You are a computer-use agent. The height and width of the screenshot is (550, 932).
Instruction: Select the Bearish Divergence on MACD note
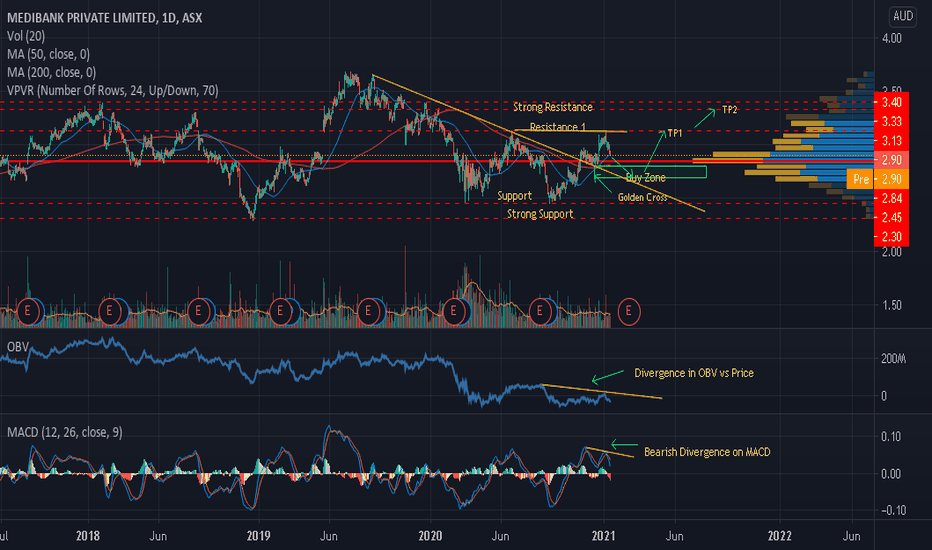707,452
